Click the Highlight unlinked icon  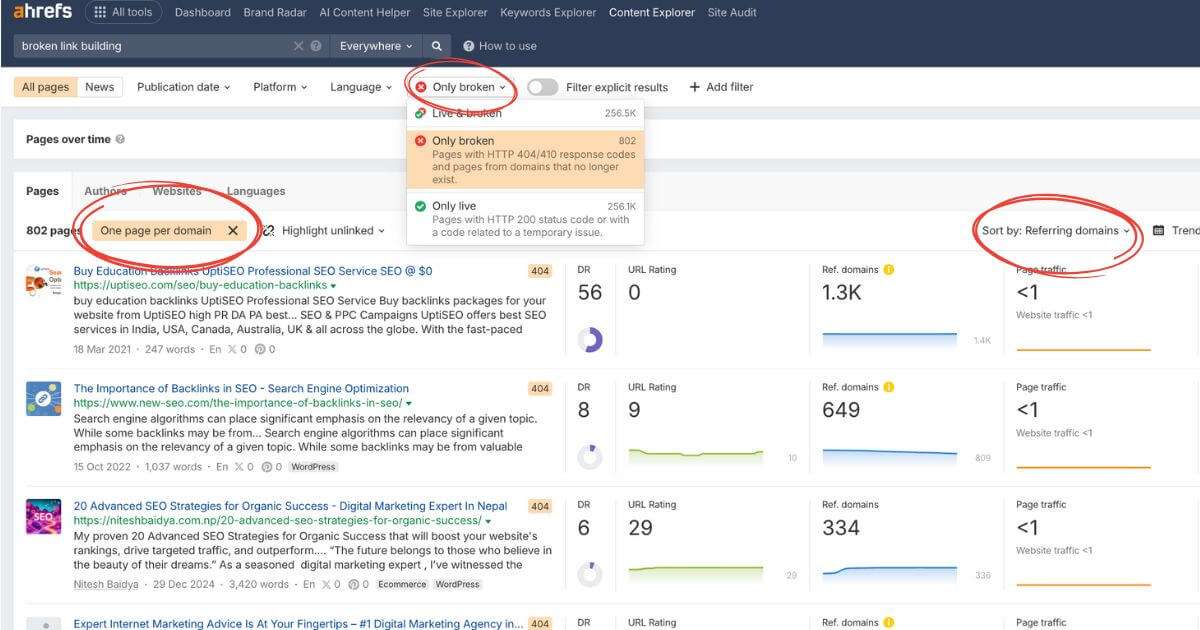pos(268,230)
